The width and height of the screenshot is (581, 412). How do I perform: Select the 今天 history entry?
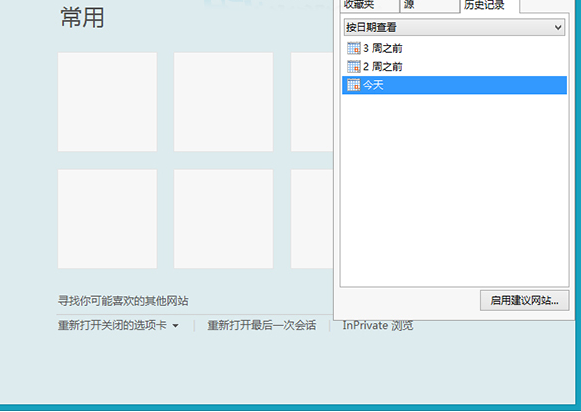[x=454, y=85]
